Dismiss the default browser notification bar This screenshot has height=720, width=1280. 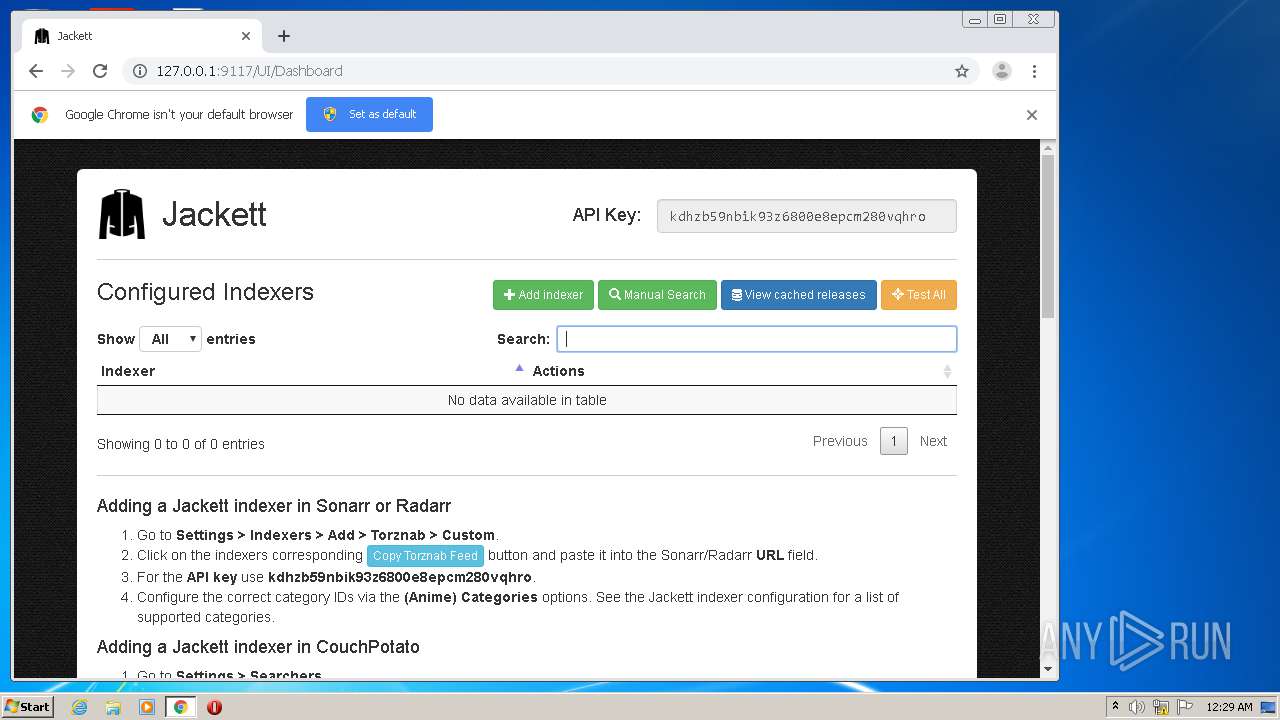tap(1032, 115)
